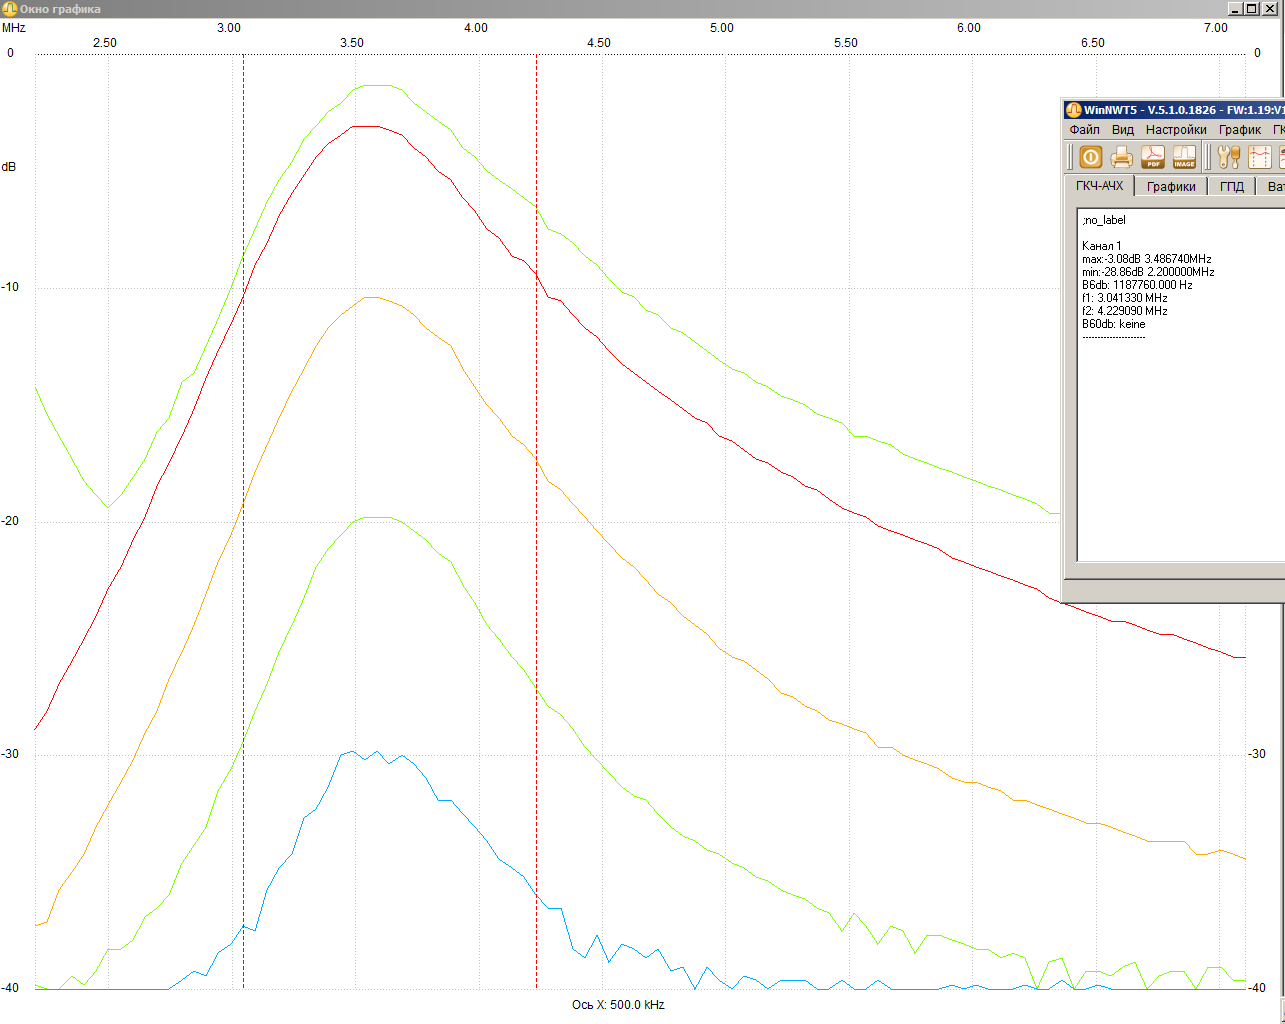Open the Вид menu

click(x=1123, y=130)
